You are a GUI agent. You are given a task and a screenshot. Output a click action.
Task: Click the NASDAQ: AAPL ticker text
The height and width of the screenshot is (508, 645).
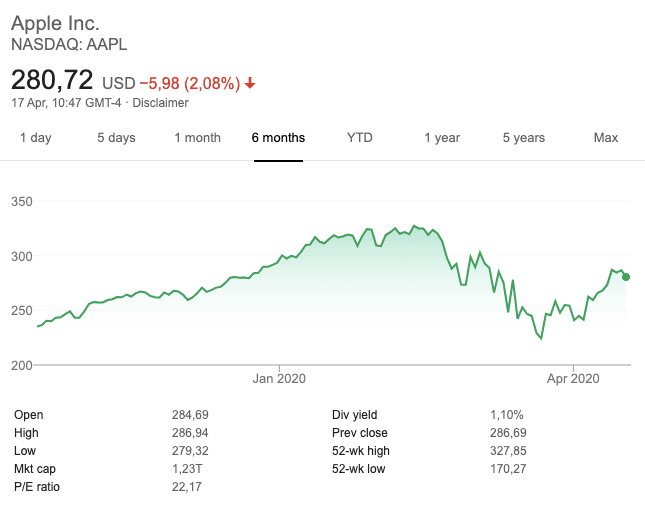(69, 44)
